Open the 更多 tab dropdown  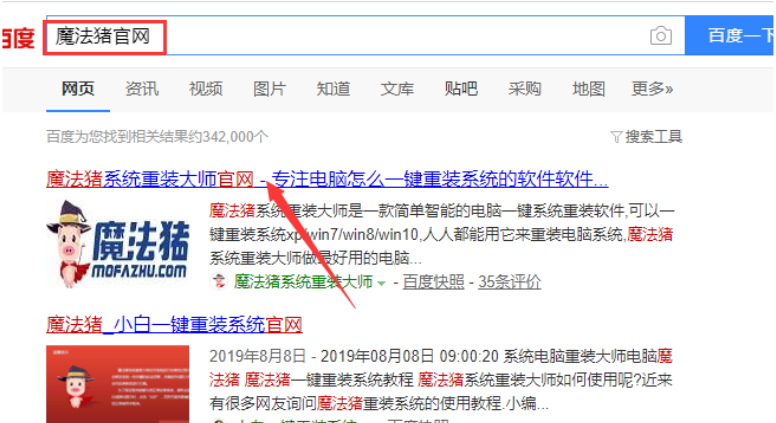pos(652,89)
